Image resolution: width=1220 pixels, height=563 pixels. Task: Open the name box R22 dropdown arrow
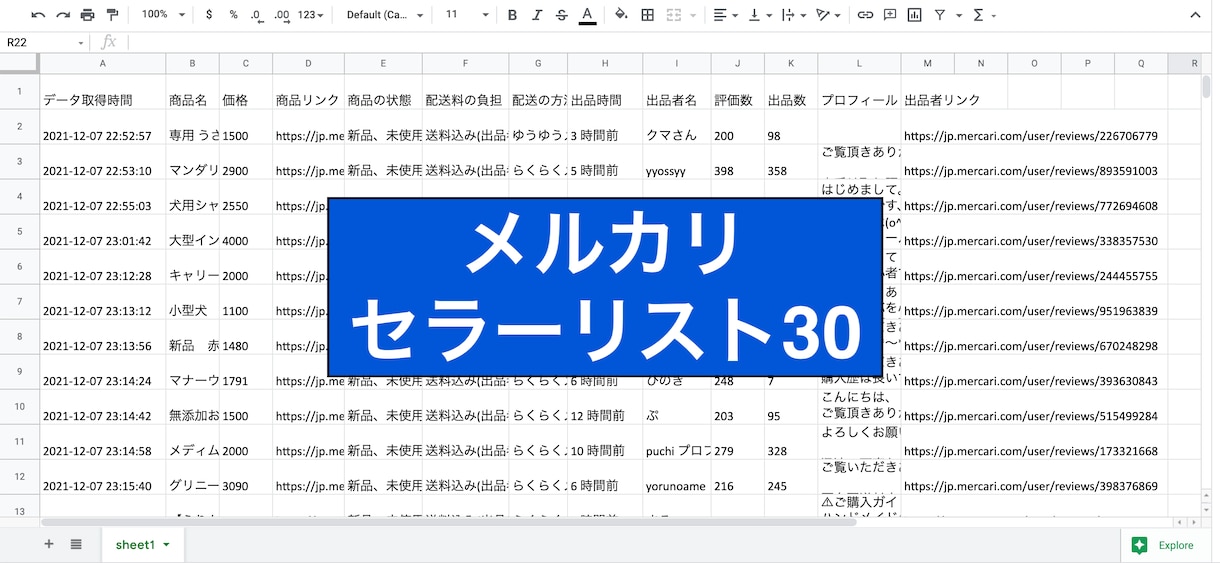click(81, 43)
